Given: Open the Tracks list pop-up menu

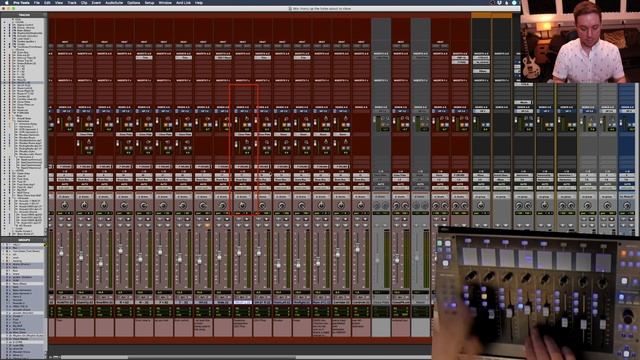Looking at the screenshot, I should [44, 15].
